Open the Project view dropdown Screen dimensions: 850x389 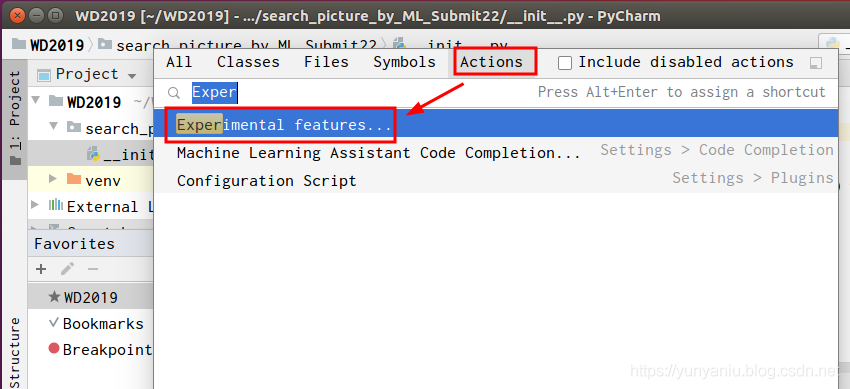[132, 75]
